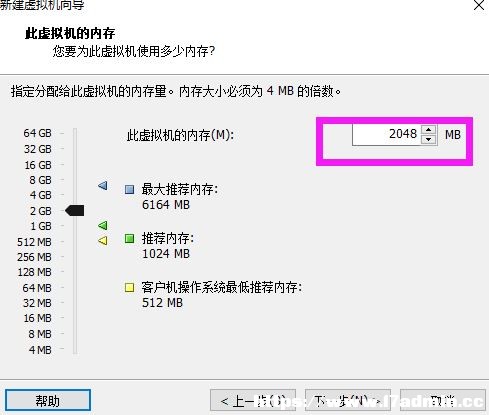Click the green recommended memory triangle marker

(103, 225)
